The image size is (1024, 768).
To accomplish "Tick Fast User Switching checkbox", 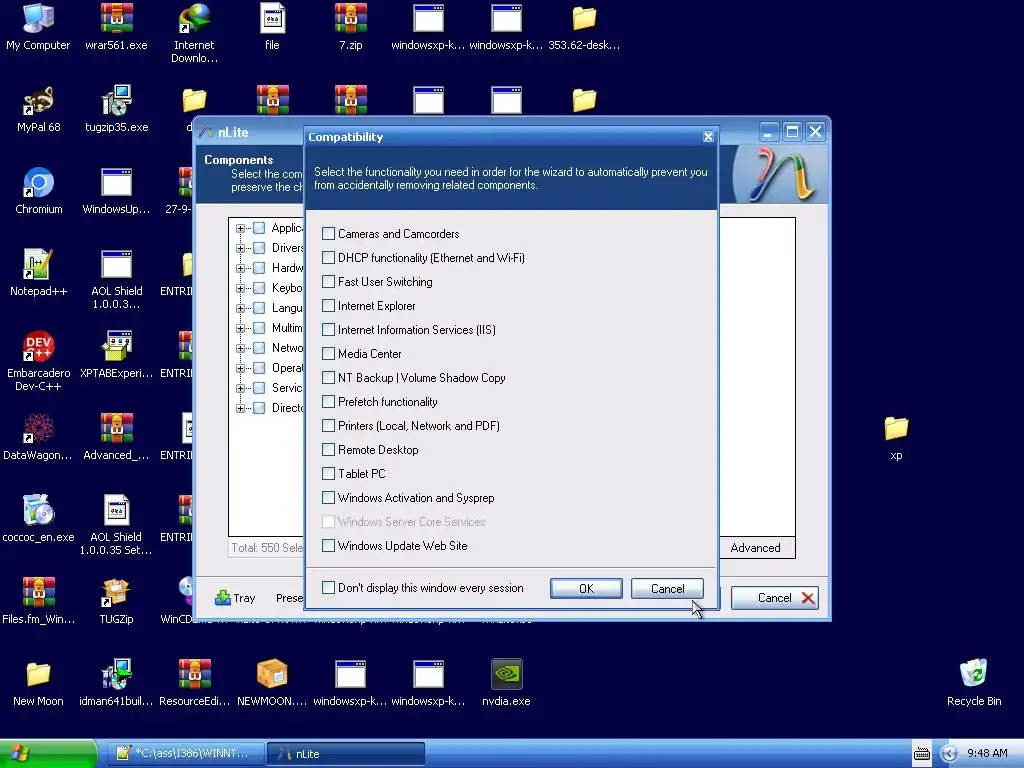I will (328, 281).
